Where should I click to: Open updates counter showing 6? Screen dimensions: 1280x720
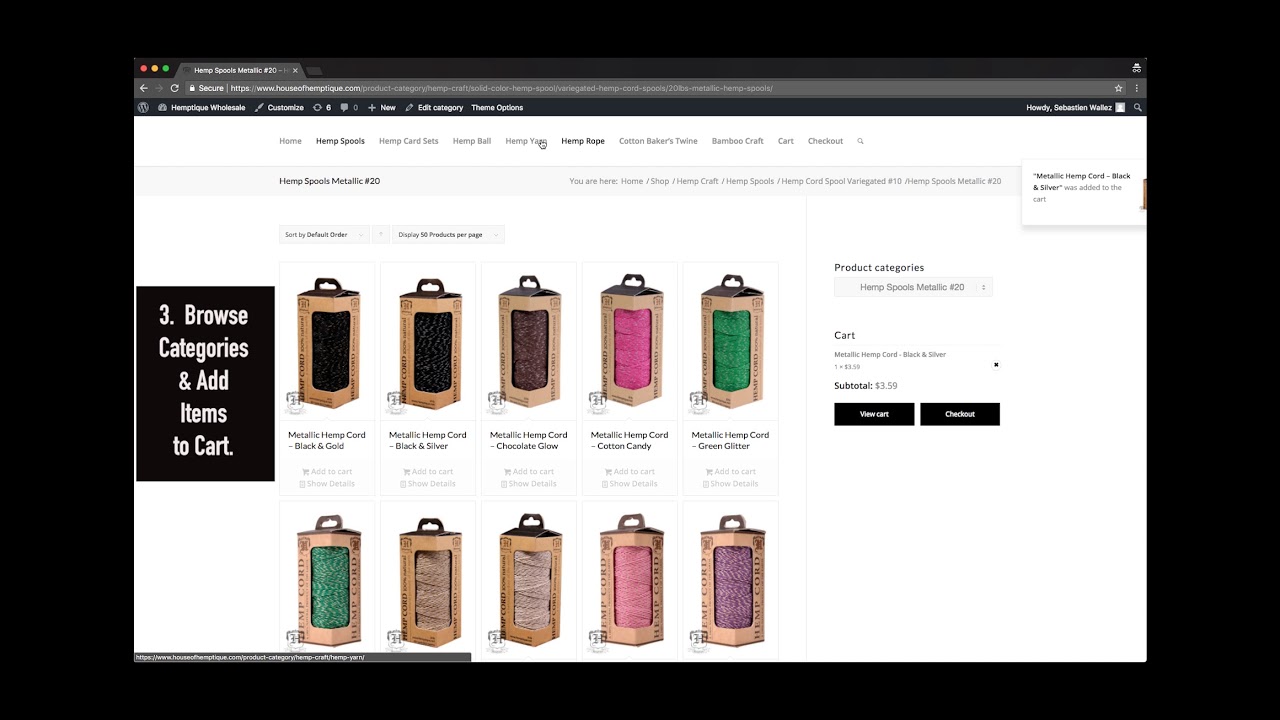tap(322, 107)
